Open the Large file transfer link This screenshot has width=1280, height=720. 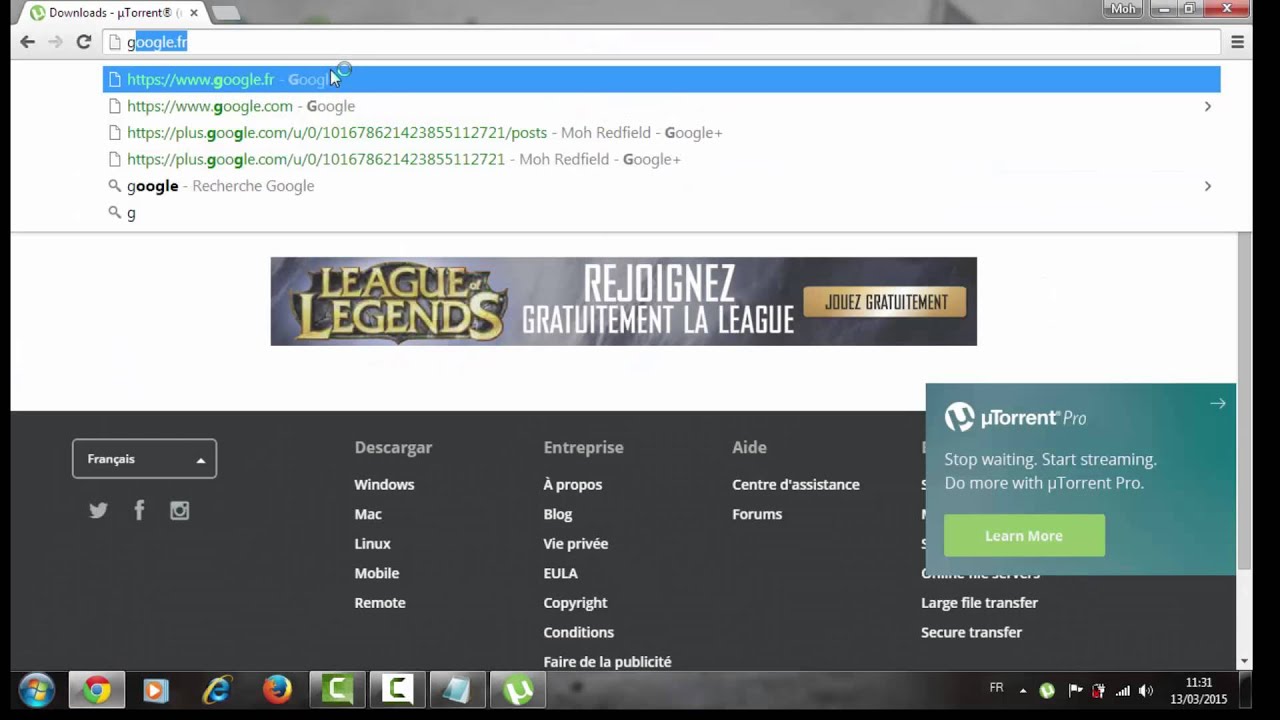coord(979,603)
